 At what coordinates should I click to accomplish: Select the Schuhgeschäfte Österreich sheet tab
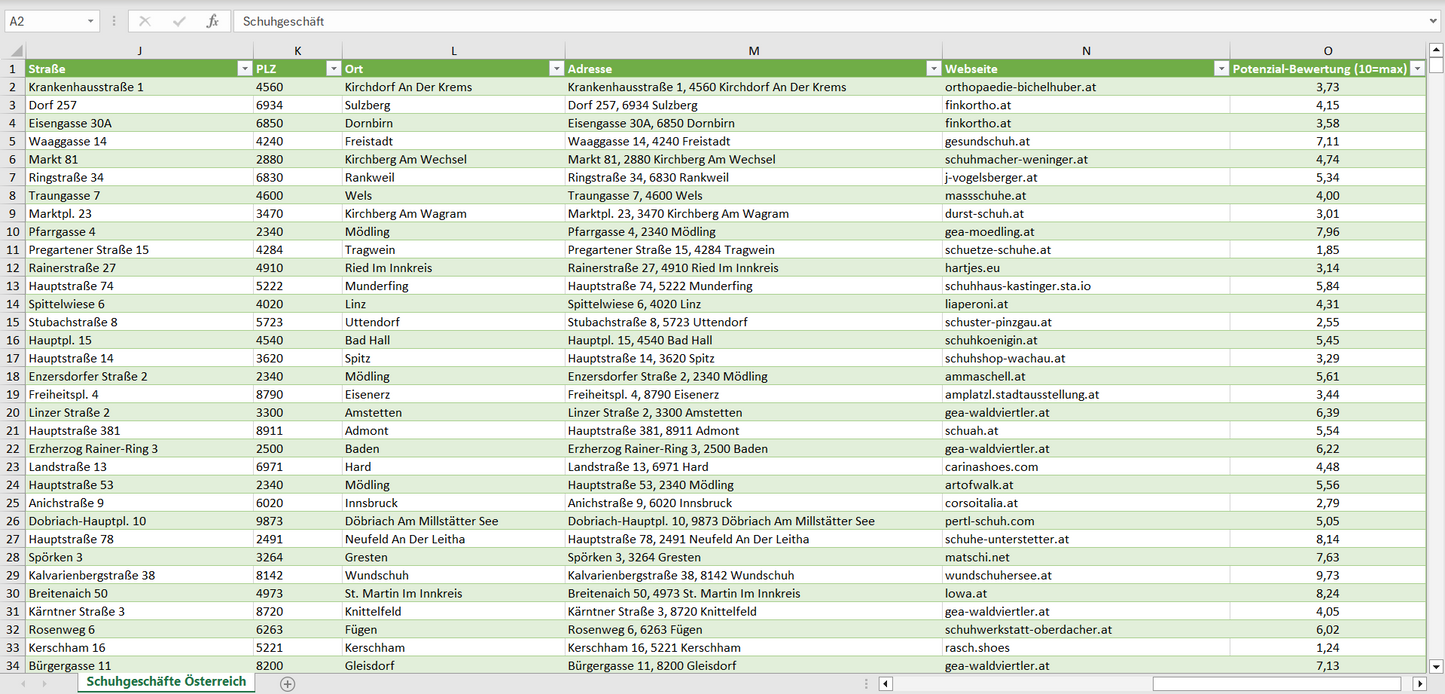[x=166, y=682]
